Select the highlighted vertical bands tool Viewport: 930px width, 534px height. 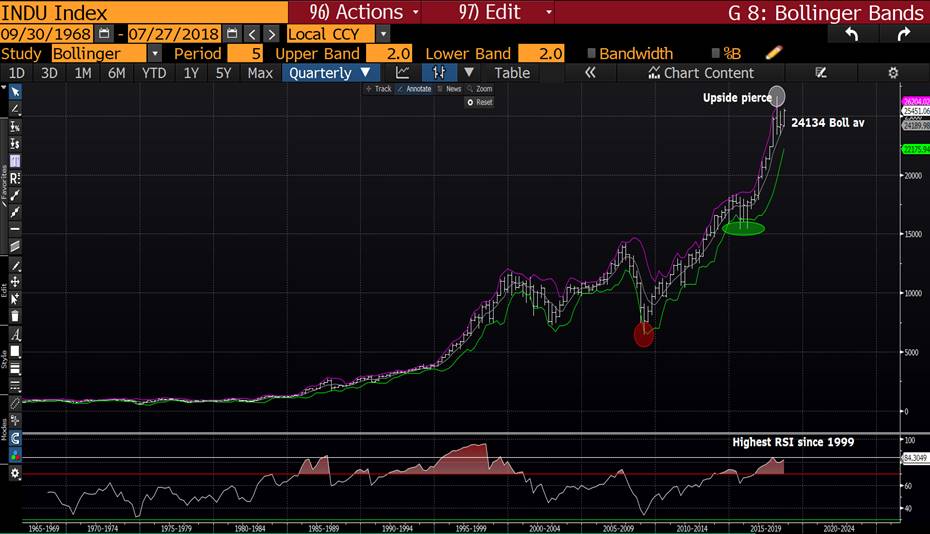(15, 161)
